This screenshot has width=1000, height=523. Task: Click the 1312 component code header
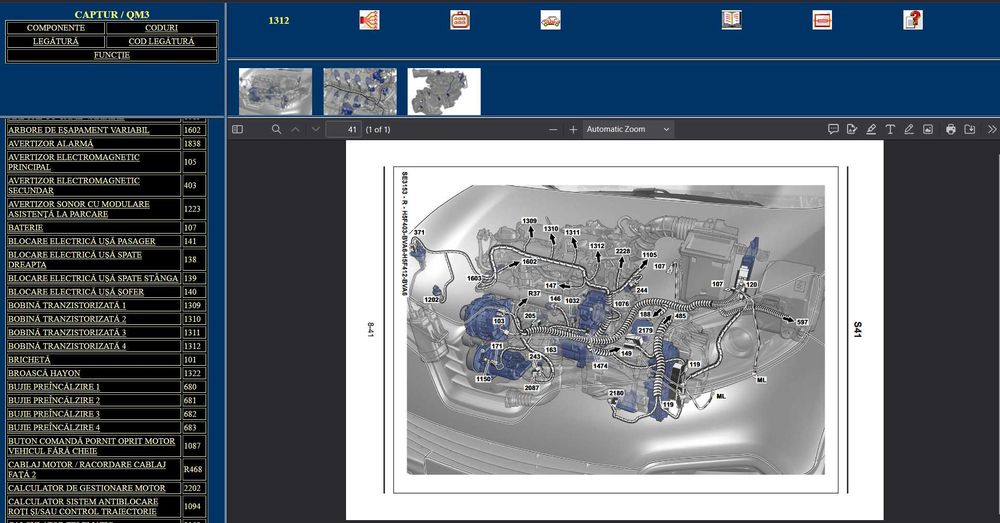pyautogui.click(x=279, y=20)
